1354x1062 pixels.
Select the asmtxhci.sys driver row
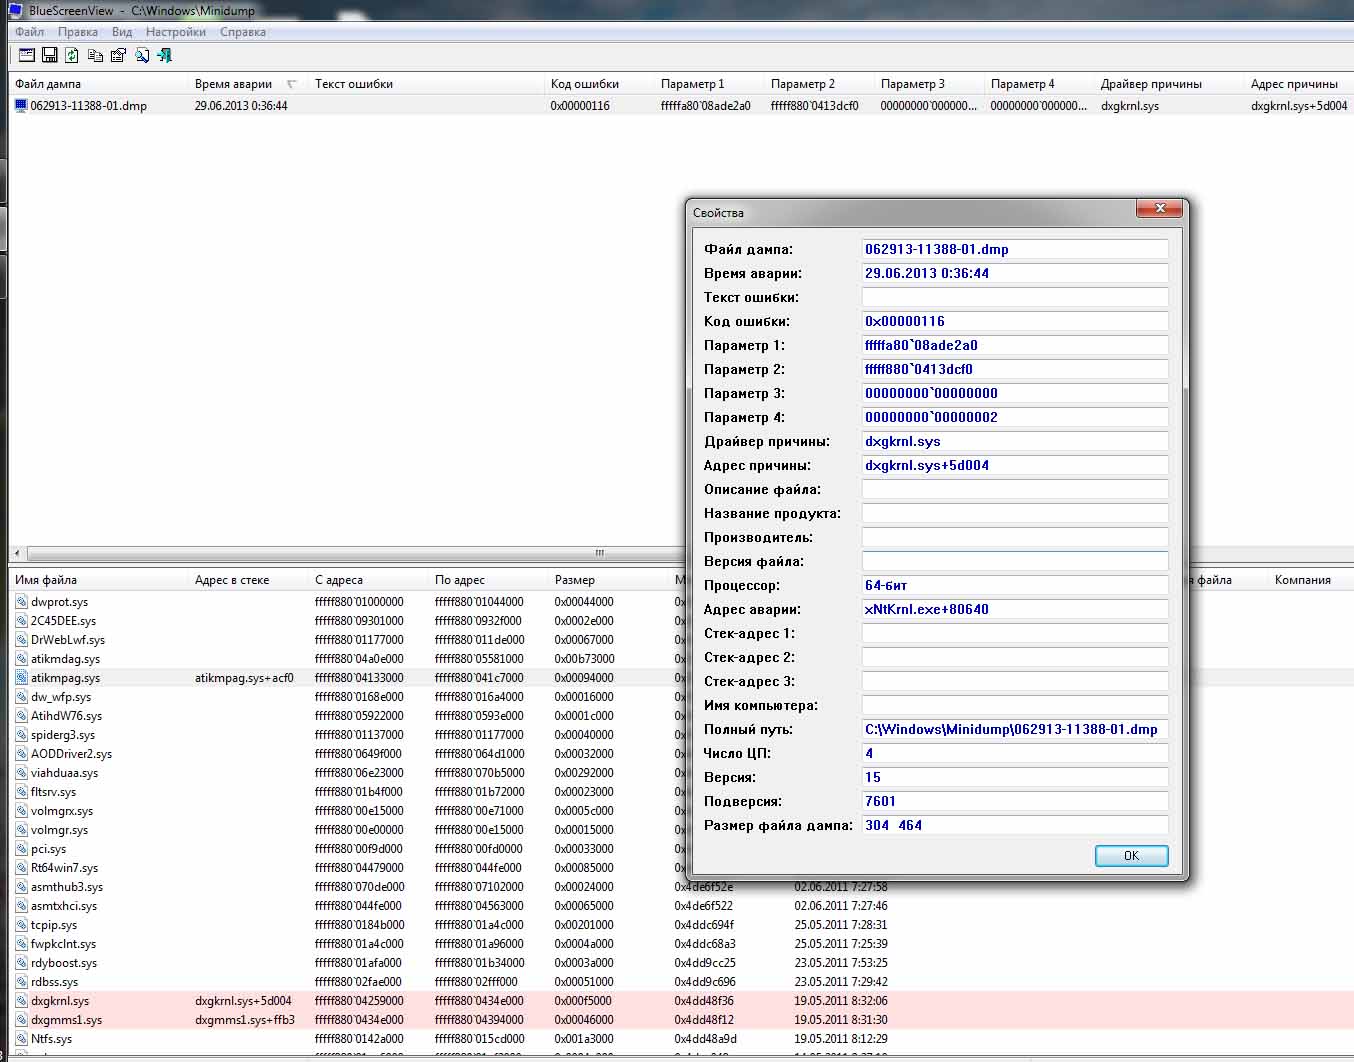[x=680, y=906]
